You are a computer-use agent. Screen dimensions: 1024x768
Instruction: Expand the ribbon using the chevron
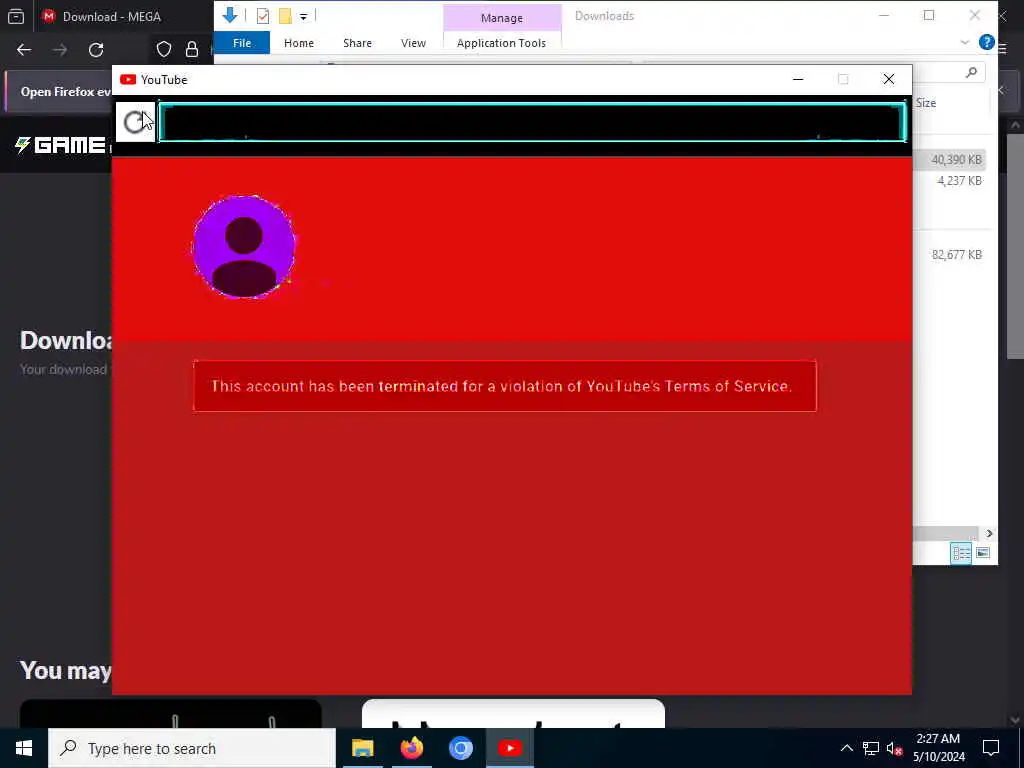point(965,42)
